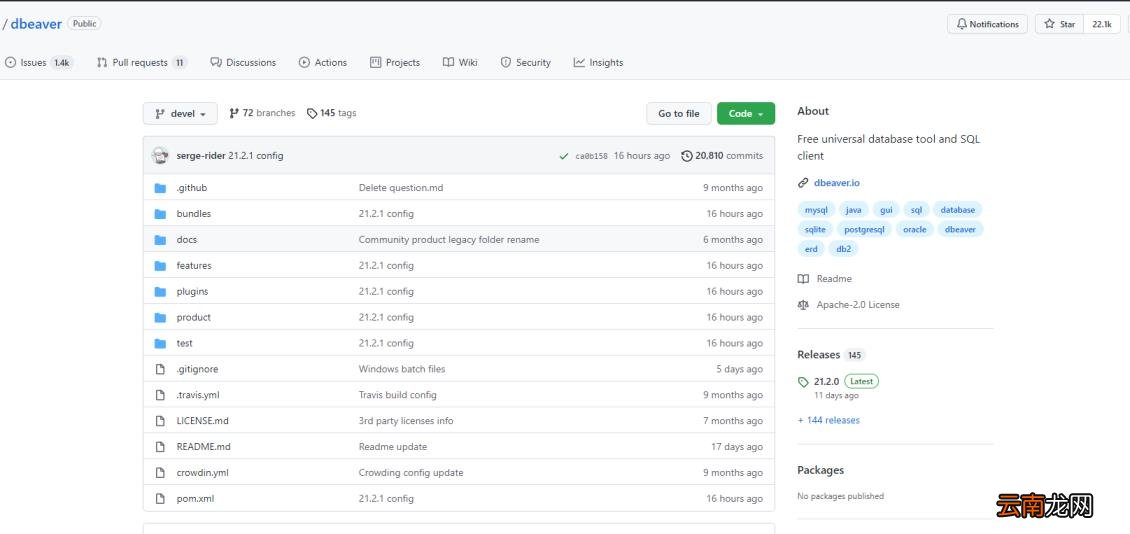Open the Wiki tab

tap(461, 63)
